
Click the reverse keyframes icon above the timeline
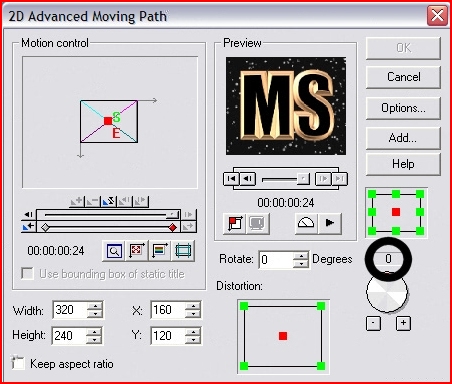(x=108, y=201)
